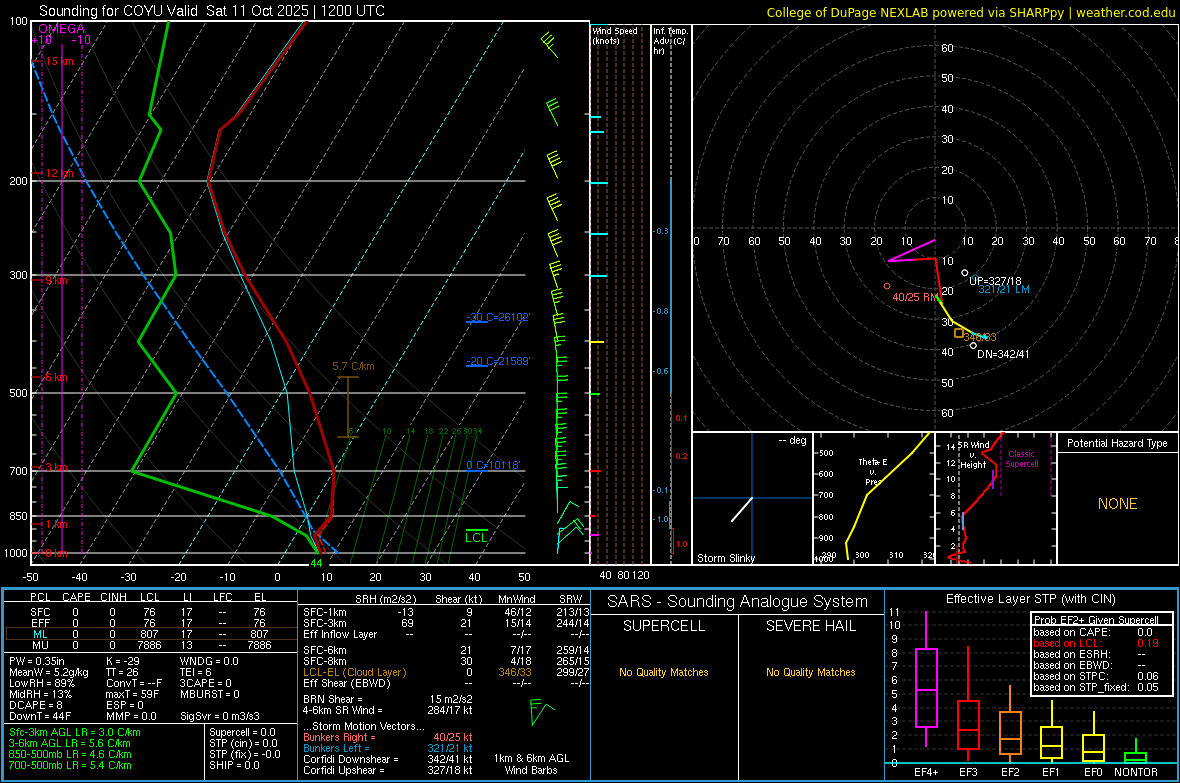Click the SR Wind v. Height panel label
1180x783 pixels.
pos(973,455)
